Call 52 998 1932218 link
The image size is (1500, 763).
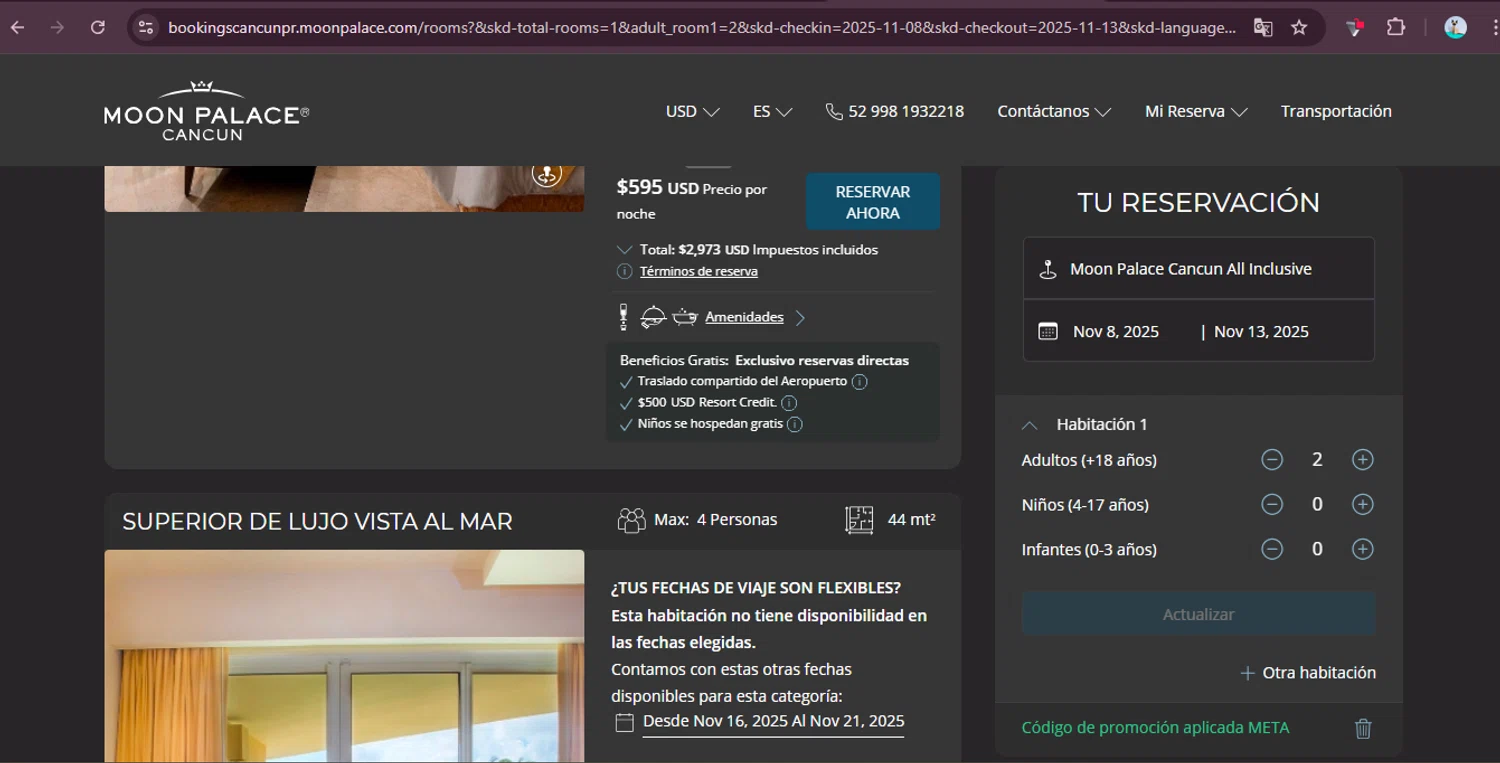(906, 112)
